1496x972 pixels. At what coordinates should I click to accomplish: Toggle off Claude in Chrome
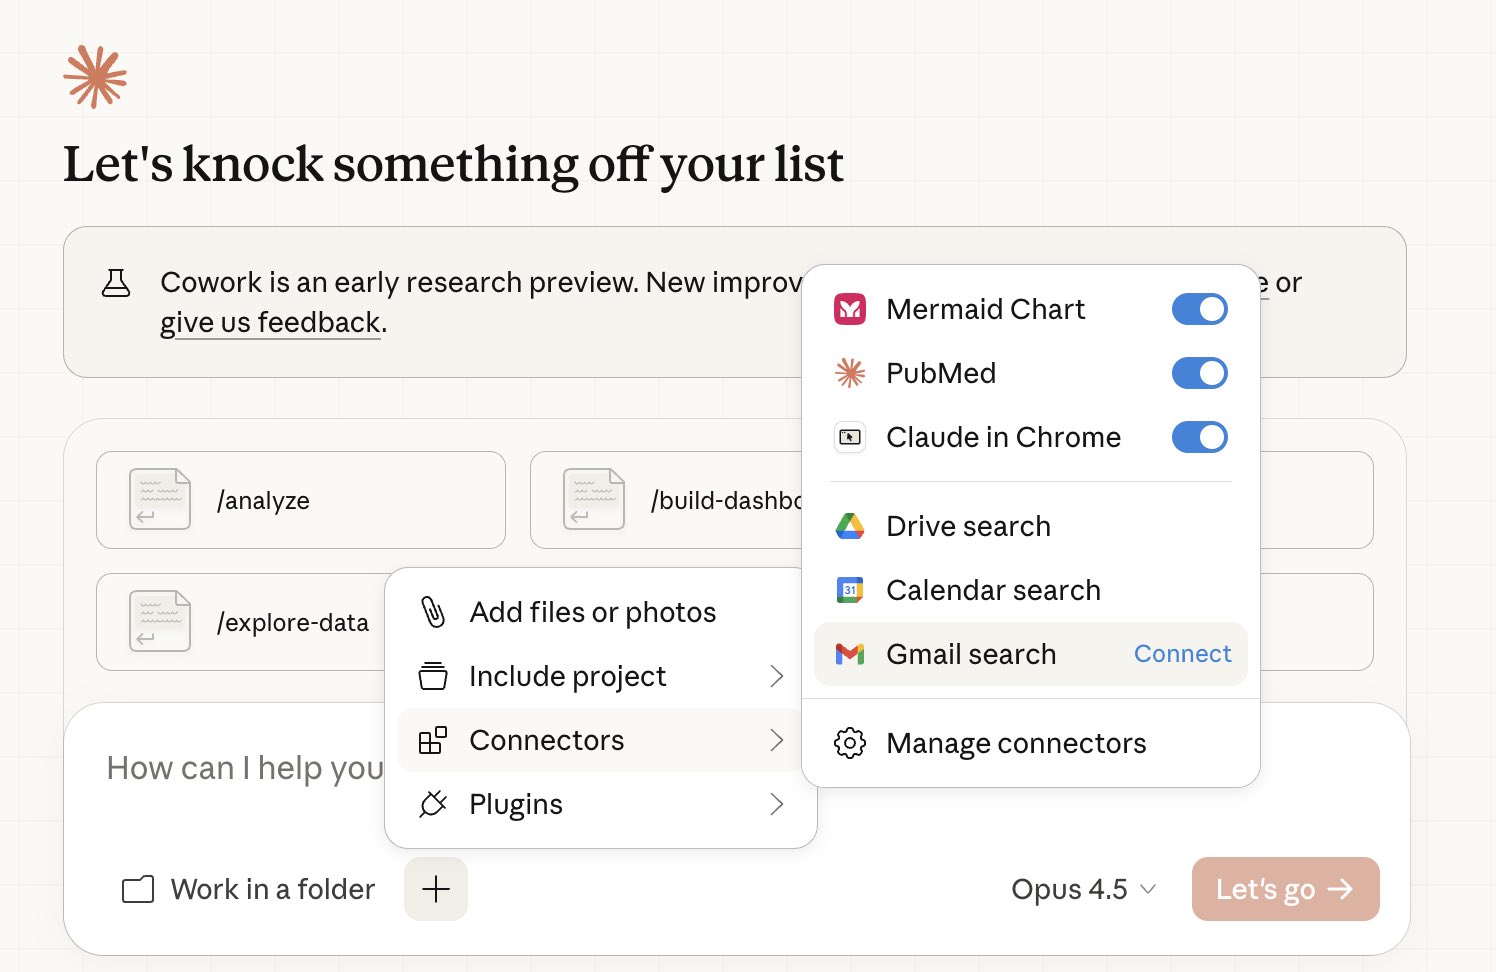[x=1199, y=437]
